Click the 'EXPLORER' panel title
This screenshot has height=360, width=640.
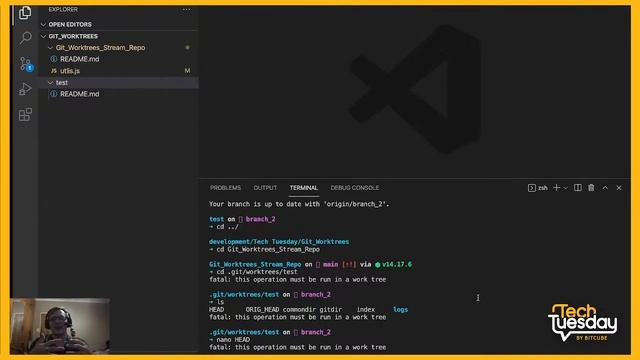point(63,9)
